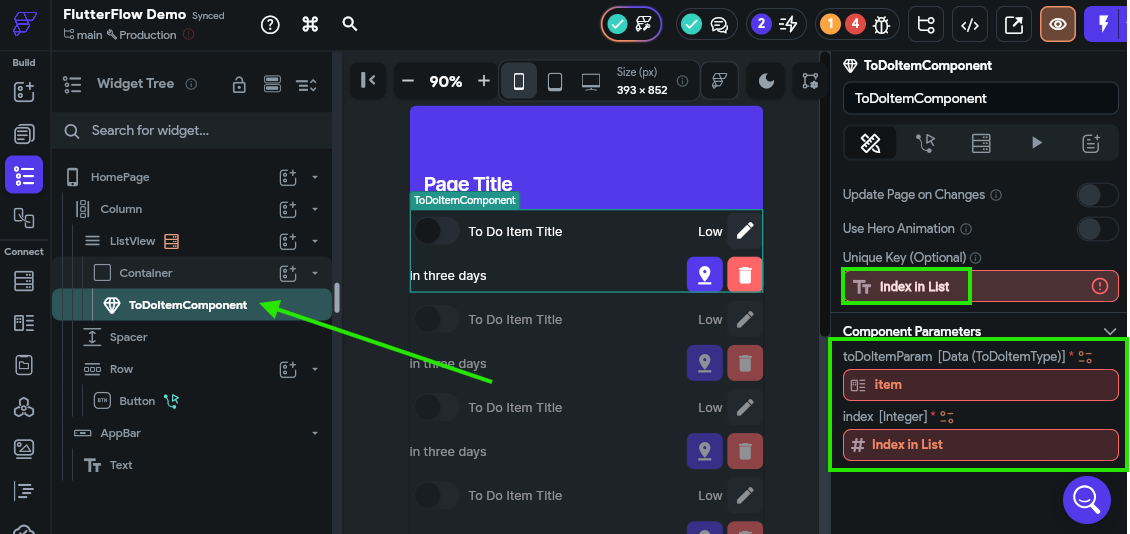1130x534 pixels.
Task: Open the Firestore database sidebar icon
Action: point(24,282)
